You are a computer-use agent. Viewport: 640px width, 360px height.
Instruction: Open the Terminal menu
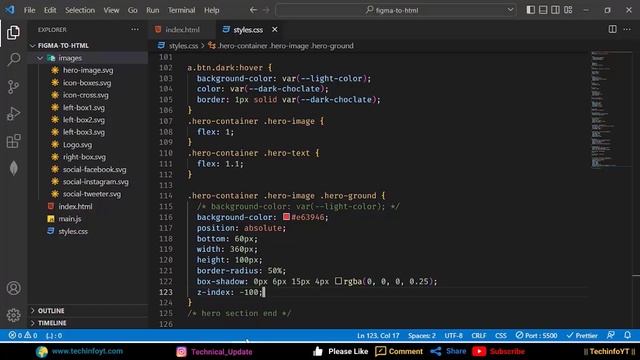[x=181, y=10]
